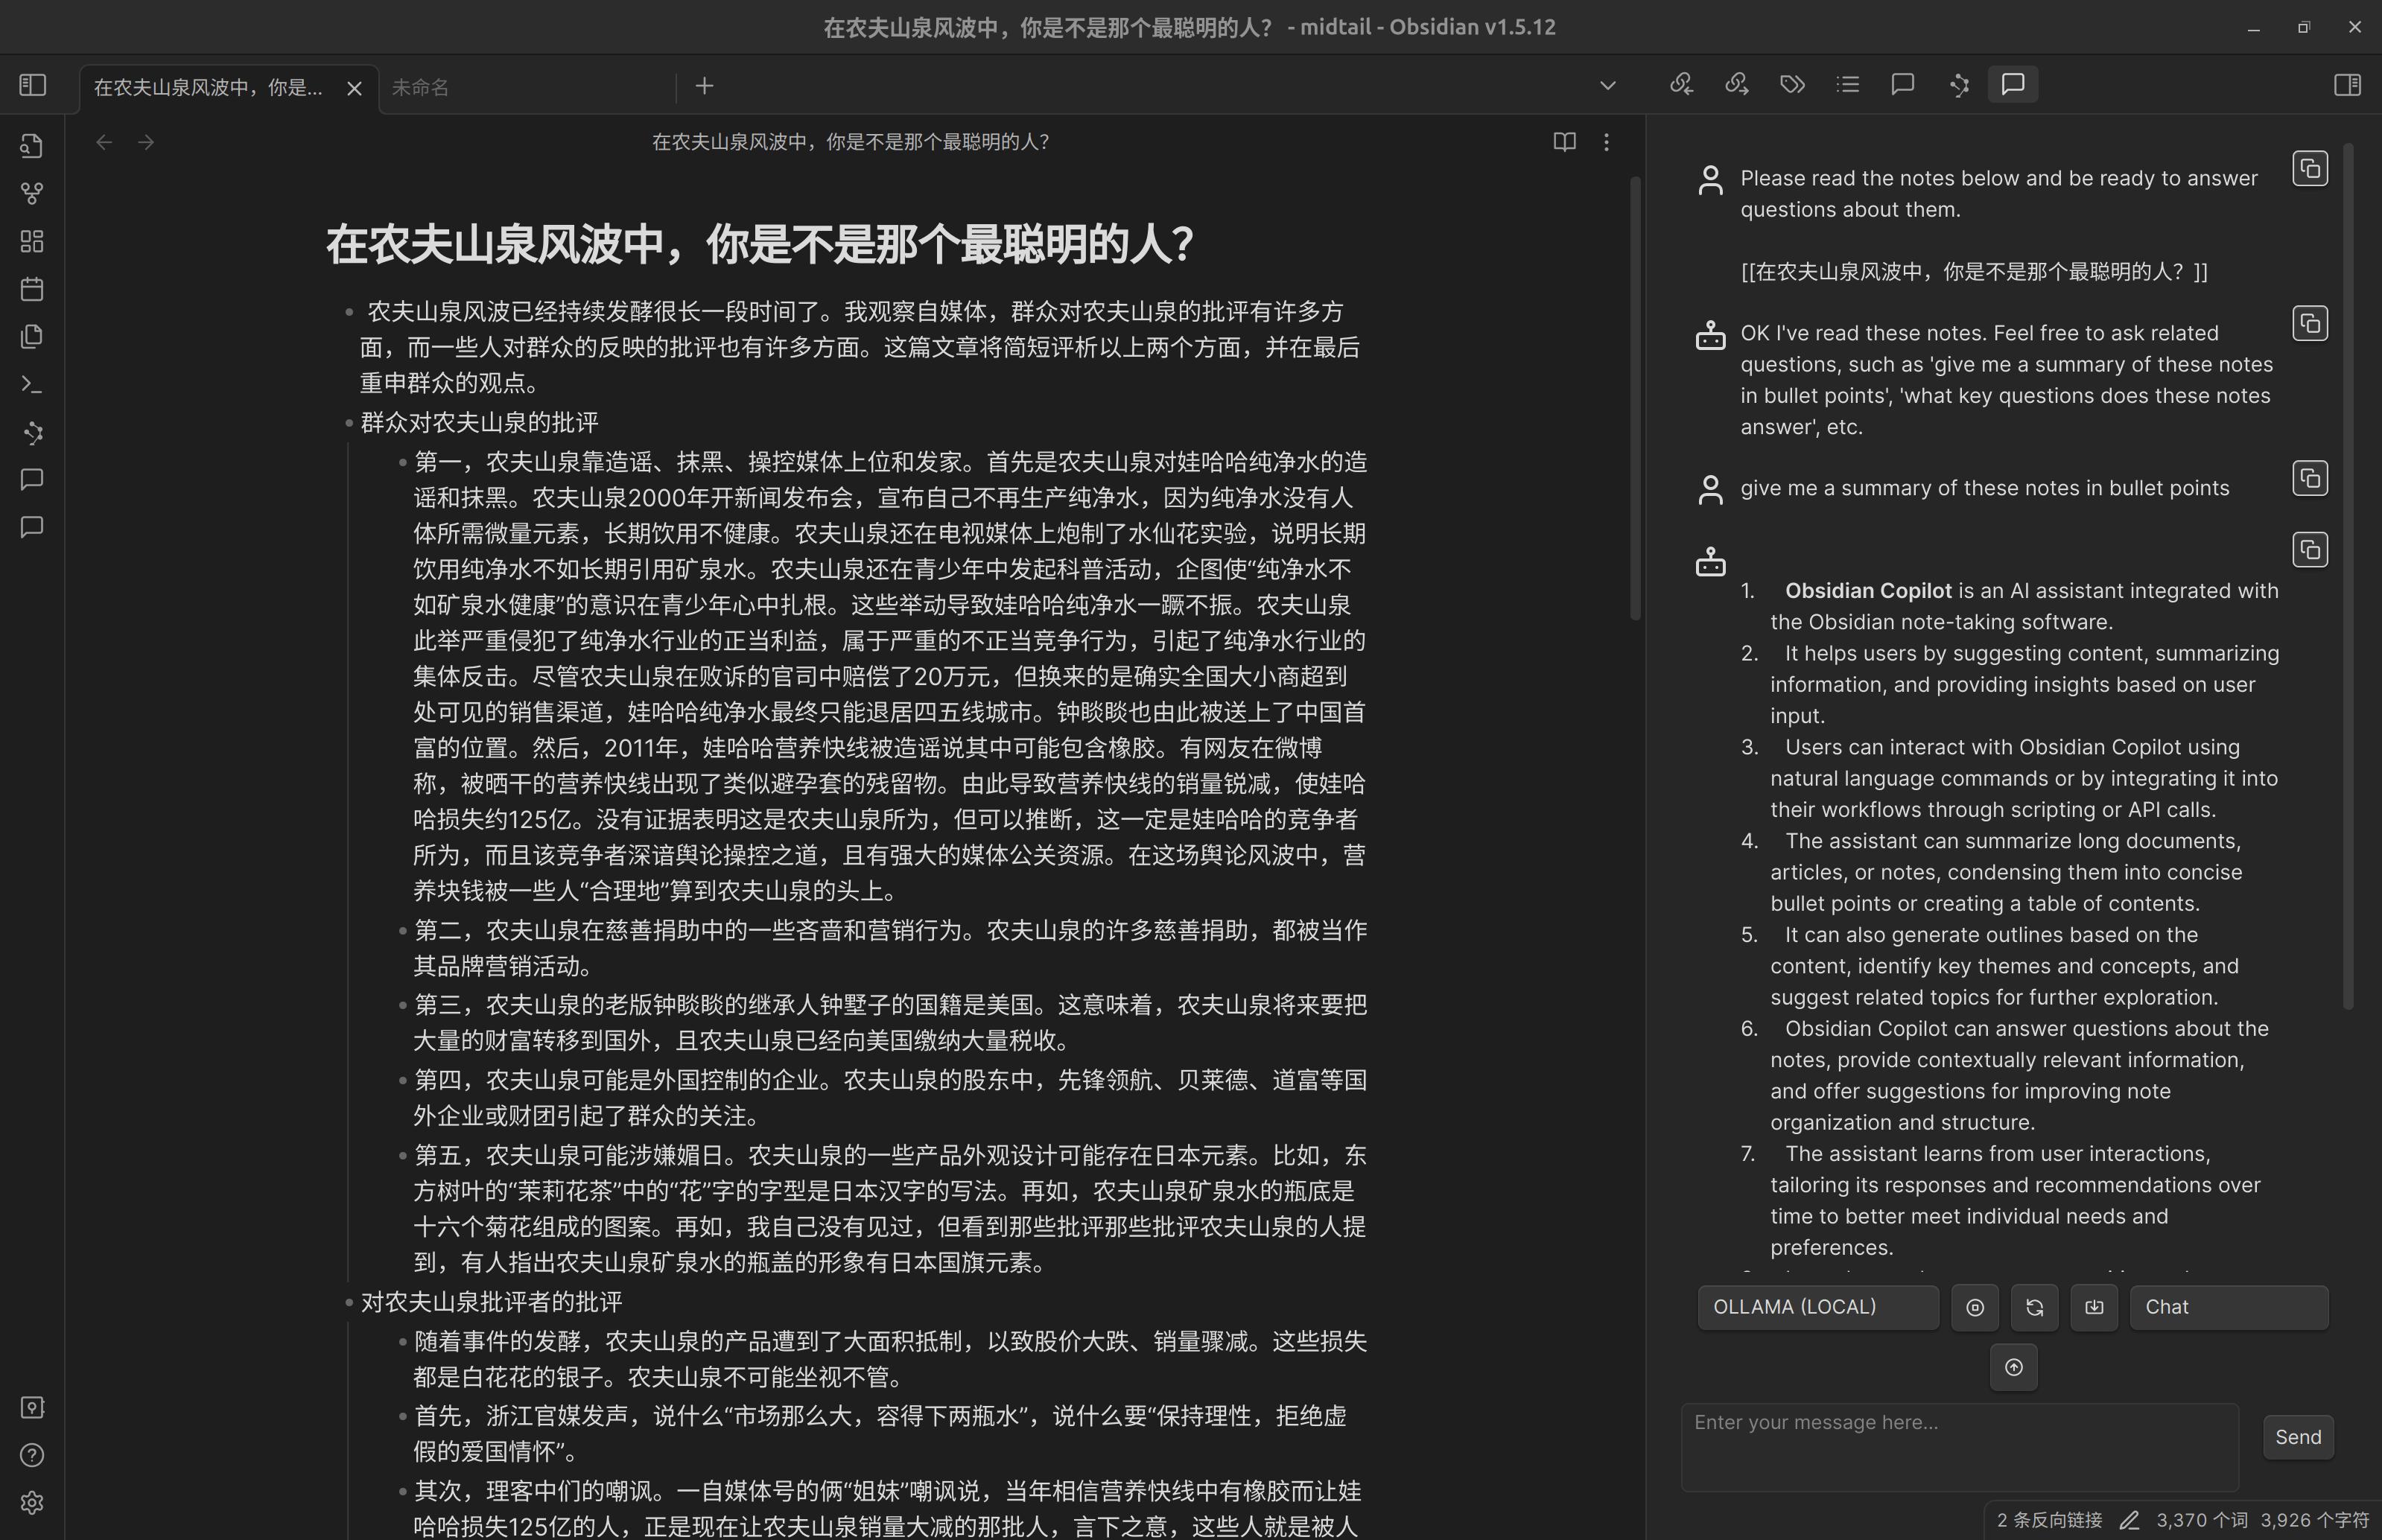This screenshot has width=2382, height=1540.
Task: Close the 在农夫山泉风波中 tab
Action: pos(354,89)
